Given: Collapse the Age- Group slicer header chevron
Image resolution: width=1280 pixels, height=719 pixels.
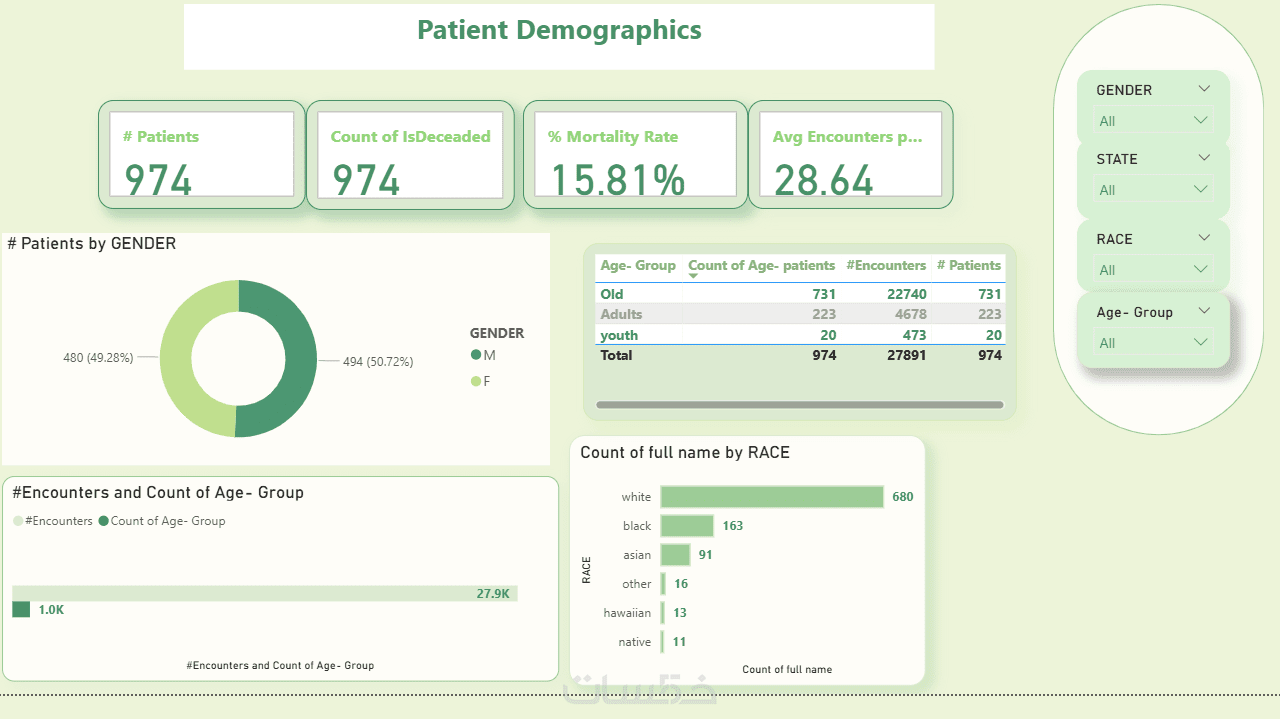Looking at the screenshot, I should tap(1204, 311).
